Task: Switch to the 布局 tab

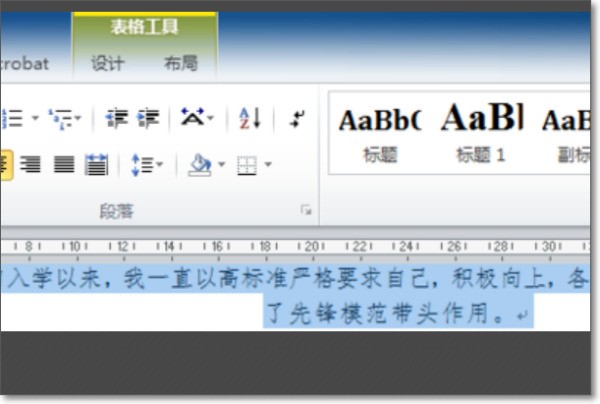Action: click(181, 63)
